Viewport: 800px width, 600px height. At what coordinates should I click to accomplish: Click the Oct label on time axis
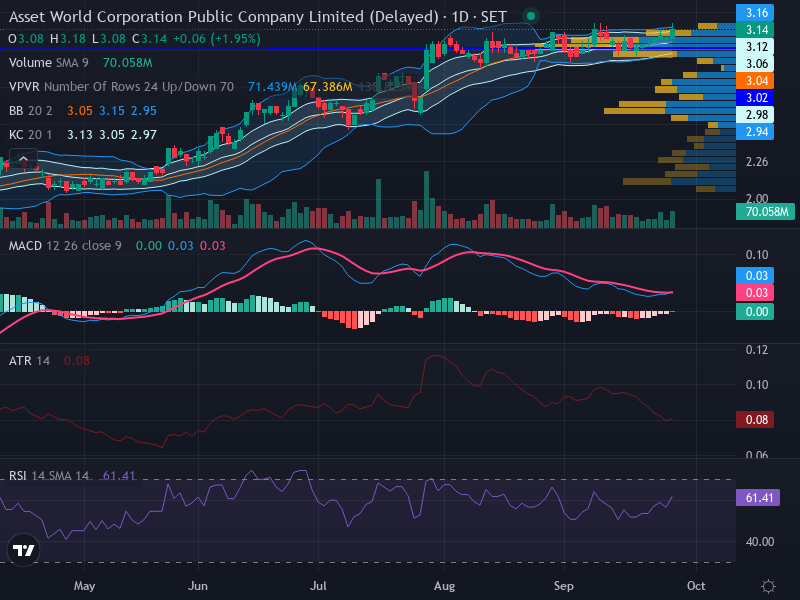[x=696, y=586]
